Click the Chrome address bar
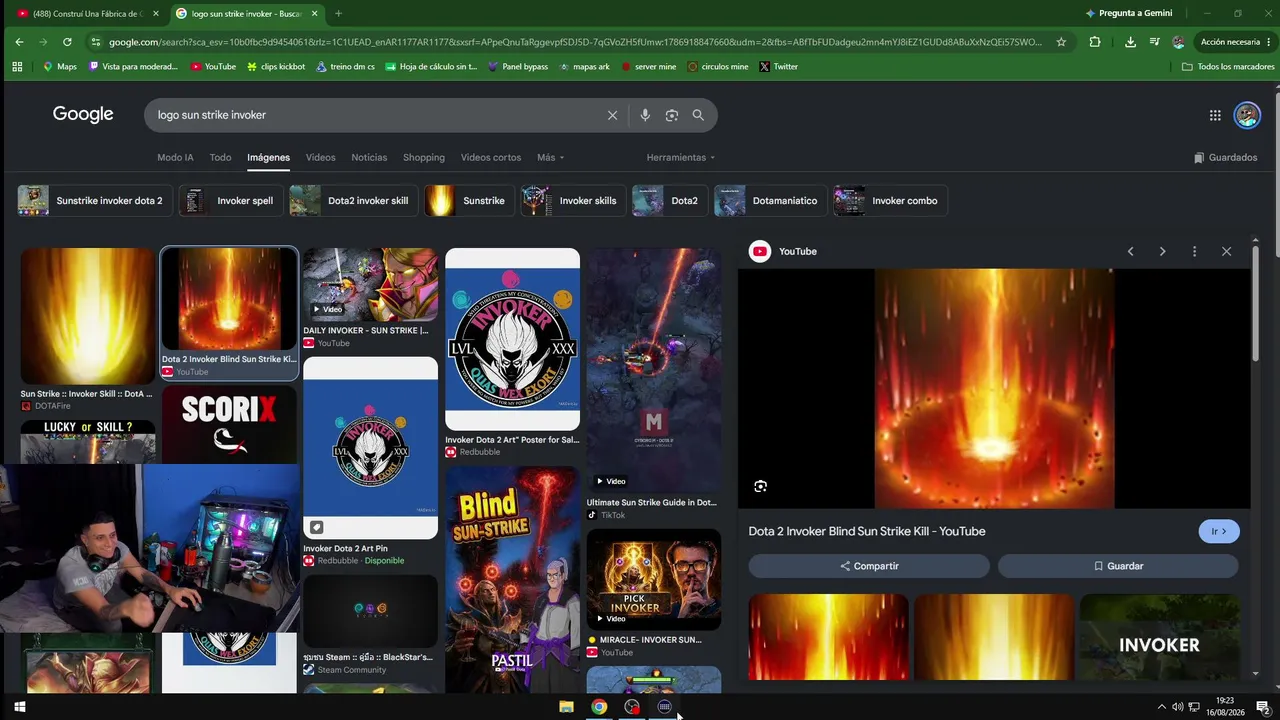This screenshot has height=720, width=1280. pos(575,42)
